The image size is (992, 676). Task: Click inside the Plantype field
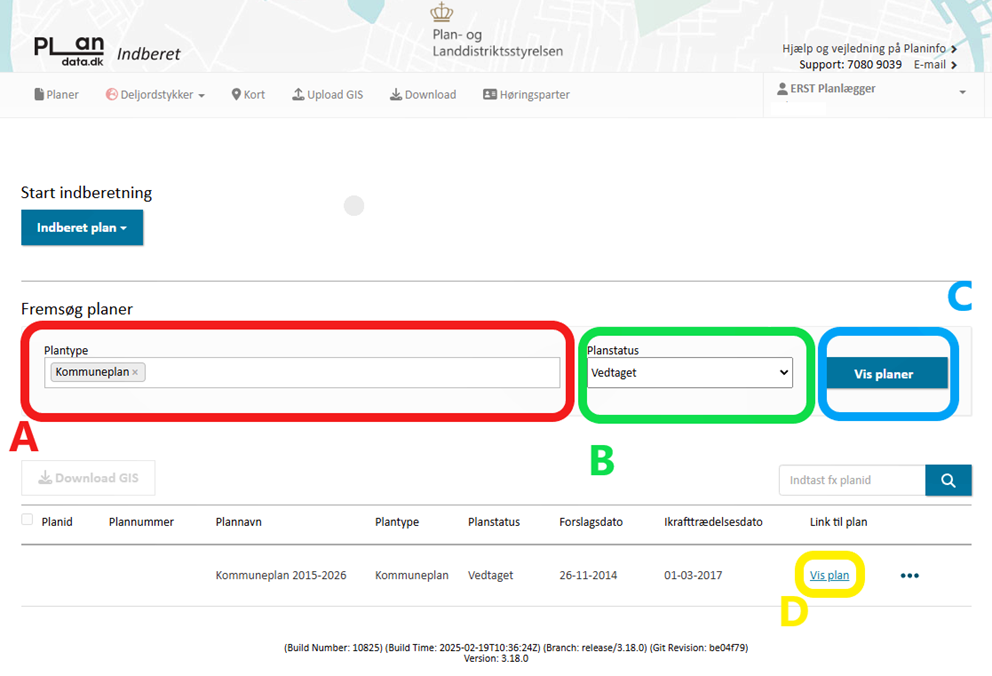(x=350, y=372)
